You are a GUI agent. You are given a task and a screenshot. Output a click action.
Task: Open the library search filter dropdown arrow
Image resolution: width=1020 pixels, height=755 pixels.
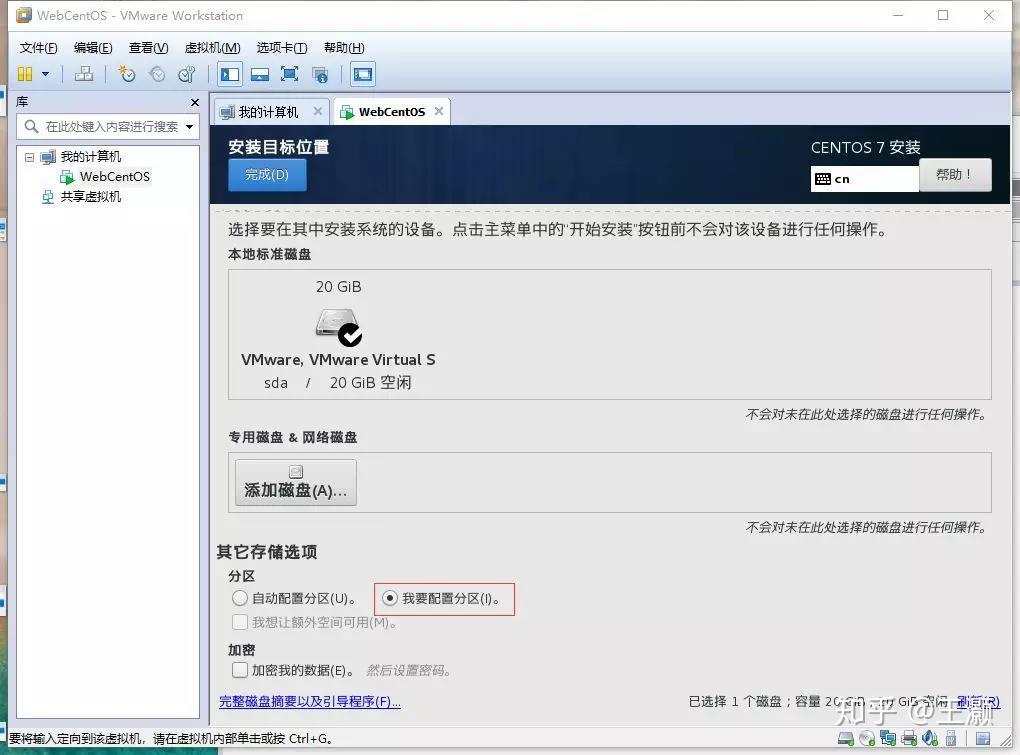[x=189, y=126]
